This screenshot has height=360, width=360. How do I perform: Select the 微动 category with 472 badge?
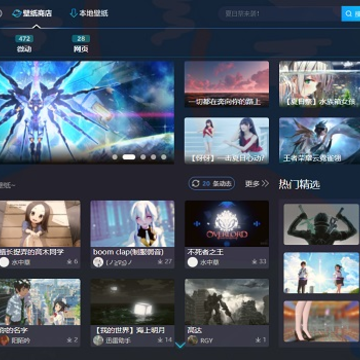[x=24, y=44]
